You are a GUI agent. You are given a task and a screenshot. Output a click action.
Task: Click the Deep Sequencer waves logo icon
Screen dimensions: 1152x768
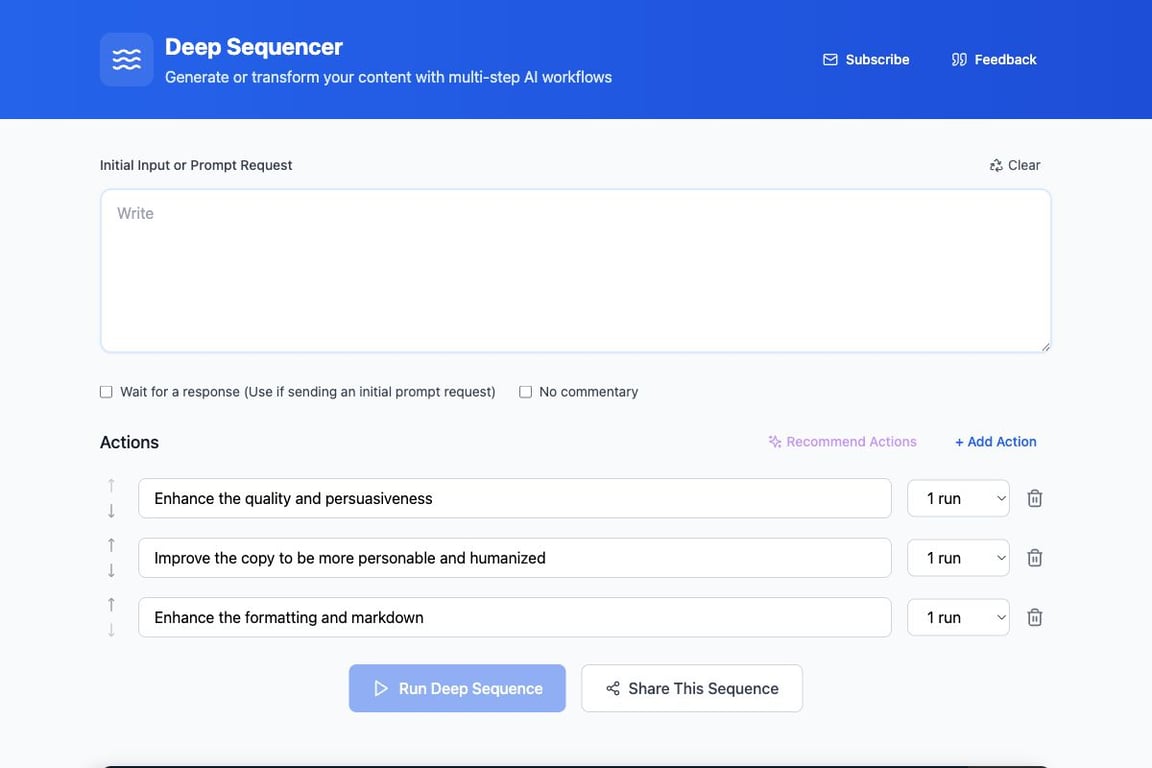click(127, 60)
